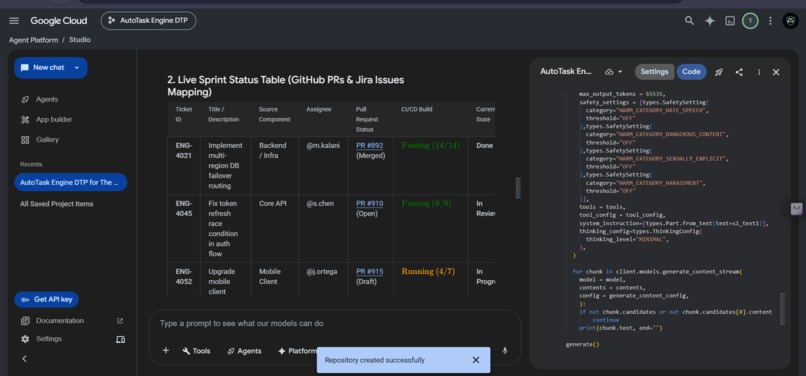Viewport: 806px width, 376px height.
Task: Click the Passing (14/14) build status
Action: point(431,146)
